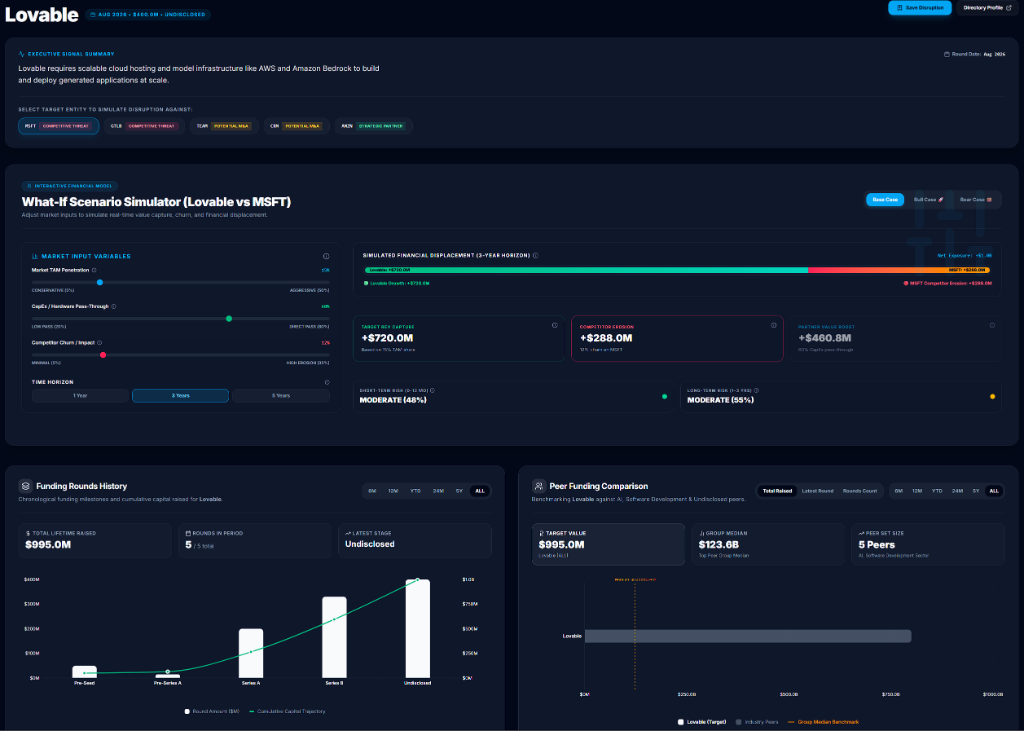Switch scenario to Base Case
This screenshot has height=731, width=1024.
885,200
